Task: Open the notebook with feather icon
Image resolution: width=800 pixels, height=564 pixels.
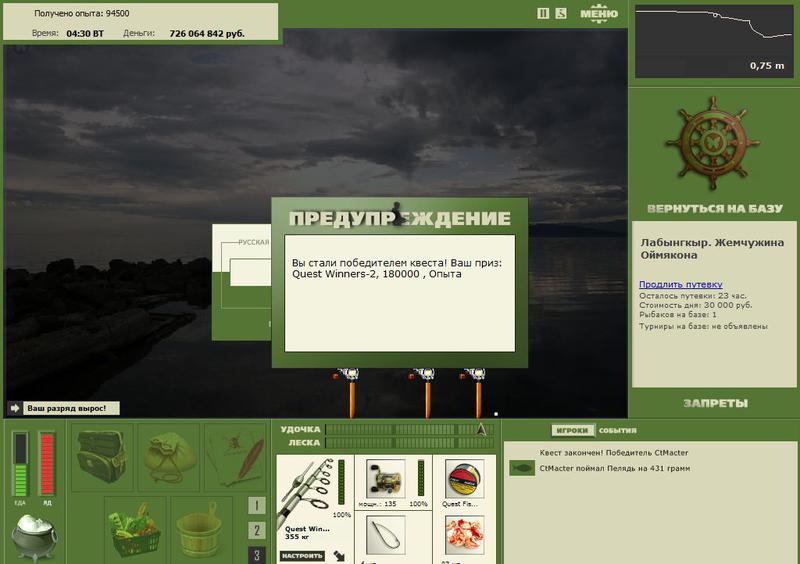Action: (x=235, y=457)
